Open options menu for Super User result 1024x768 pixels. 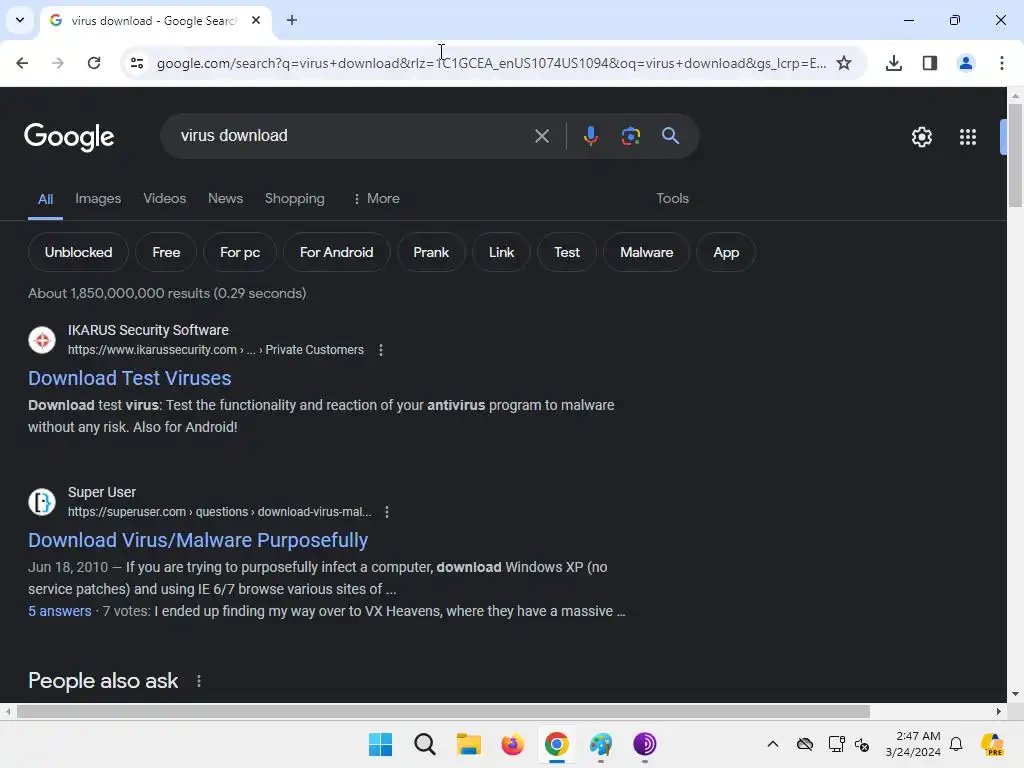tap(387, 512)
